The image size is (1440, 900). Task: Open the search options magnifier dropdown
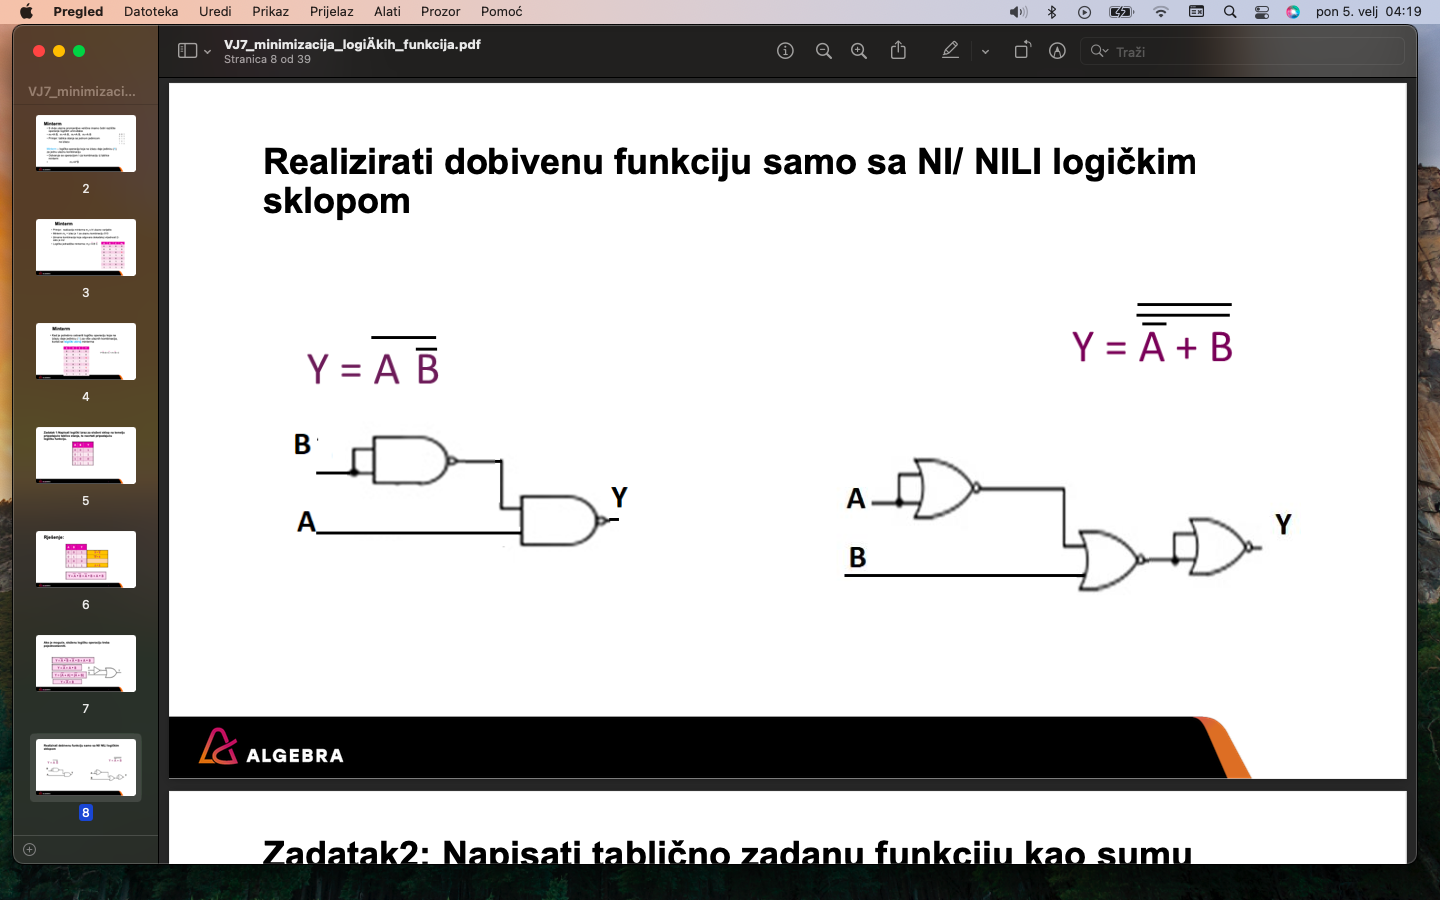click(x=1099, y=51)
